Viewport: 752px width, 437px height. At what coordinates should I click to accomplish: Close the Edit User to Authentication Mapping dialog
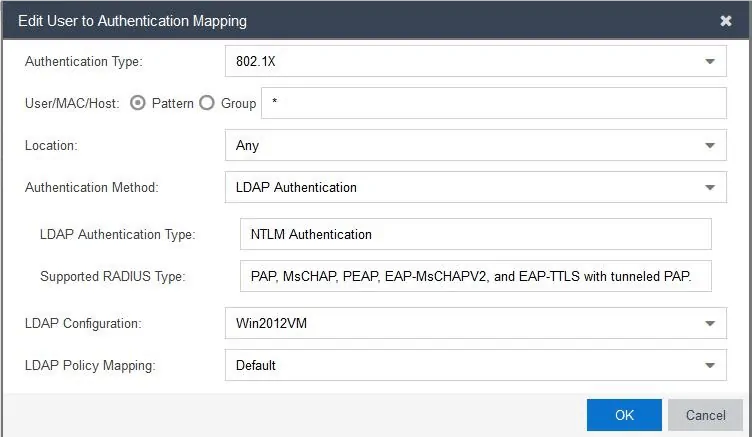click(726, 21)
